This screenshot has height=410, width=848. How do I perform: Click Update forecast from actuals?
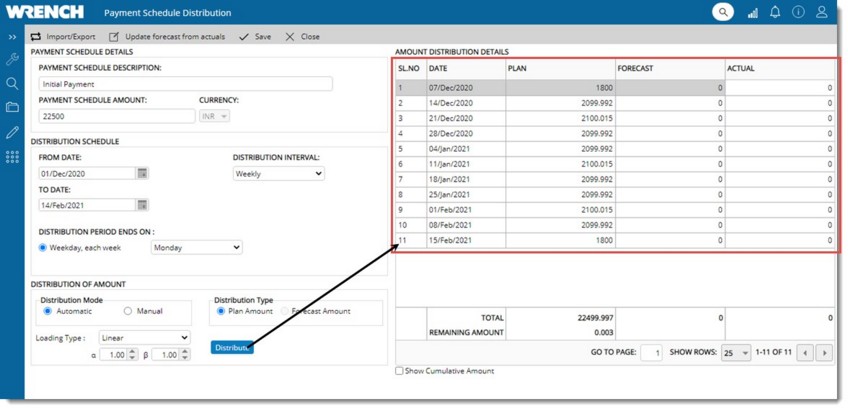tap(167, 36)
